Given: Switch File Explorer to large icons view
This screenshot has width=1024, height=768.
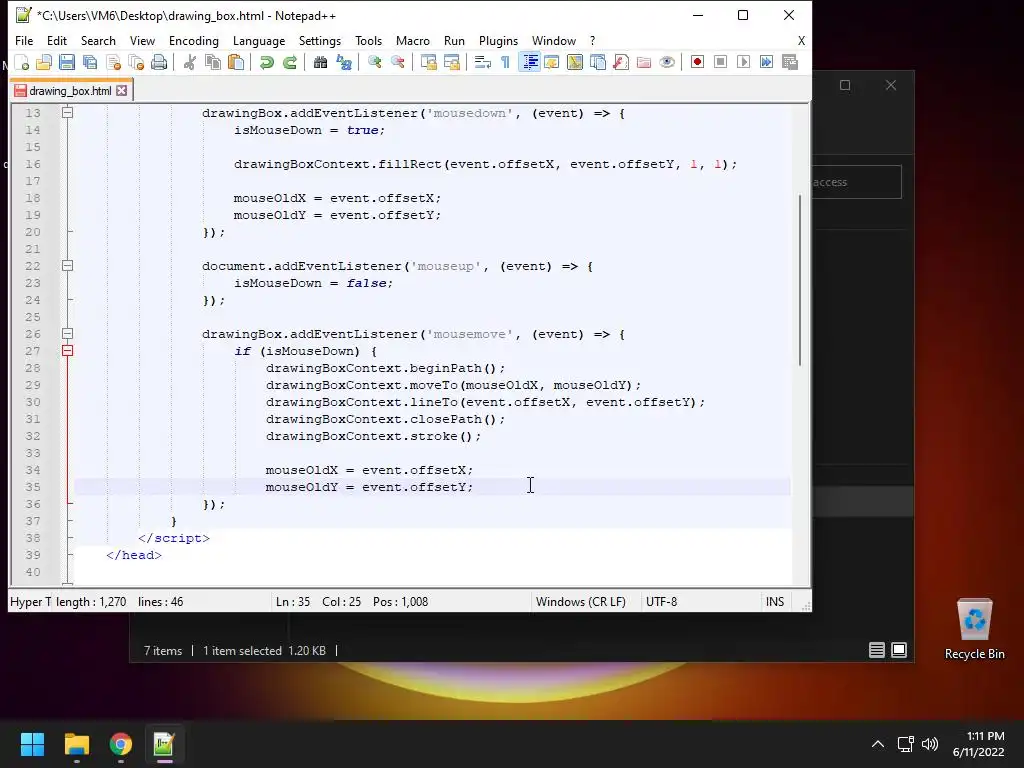Looking at the screenshot, I should tap(899, 650).
